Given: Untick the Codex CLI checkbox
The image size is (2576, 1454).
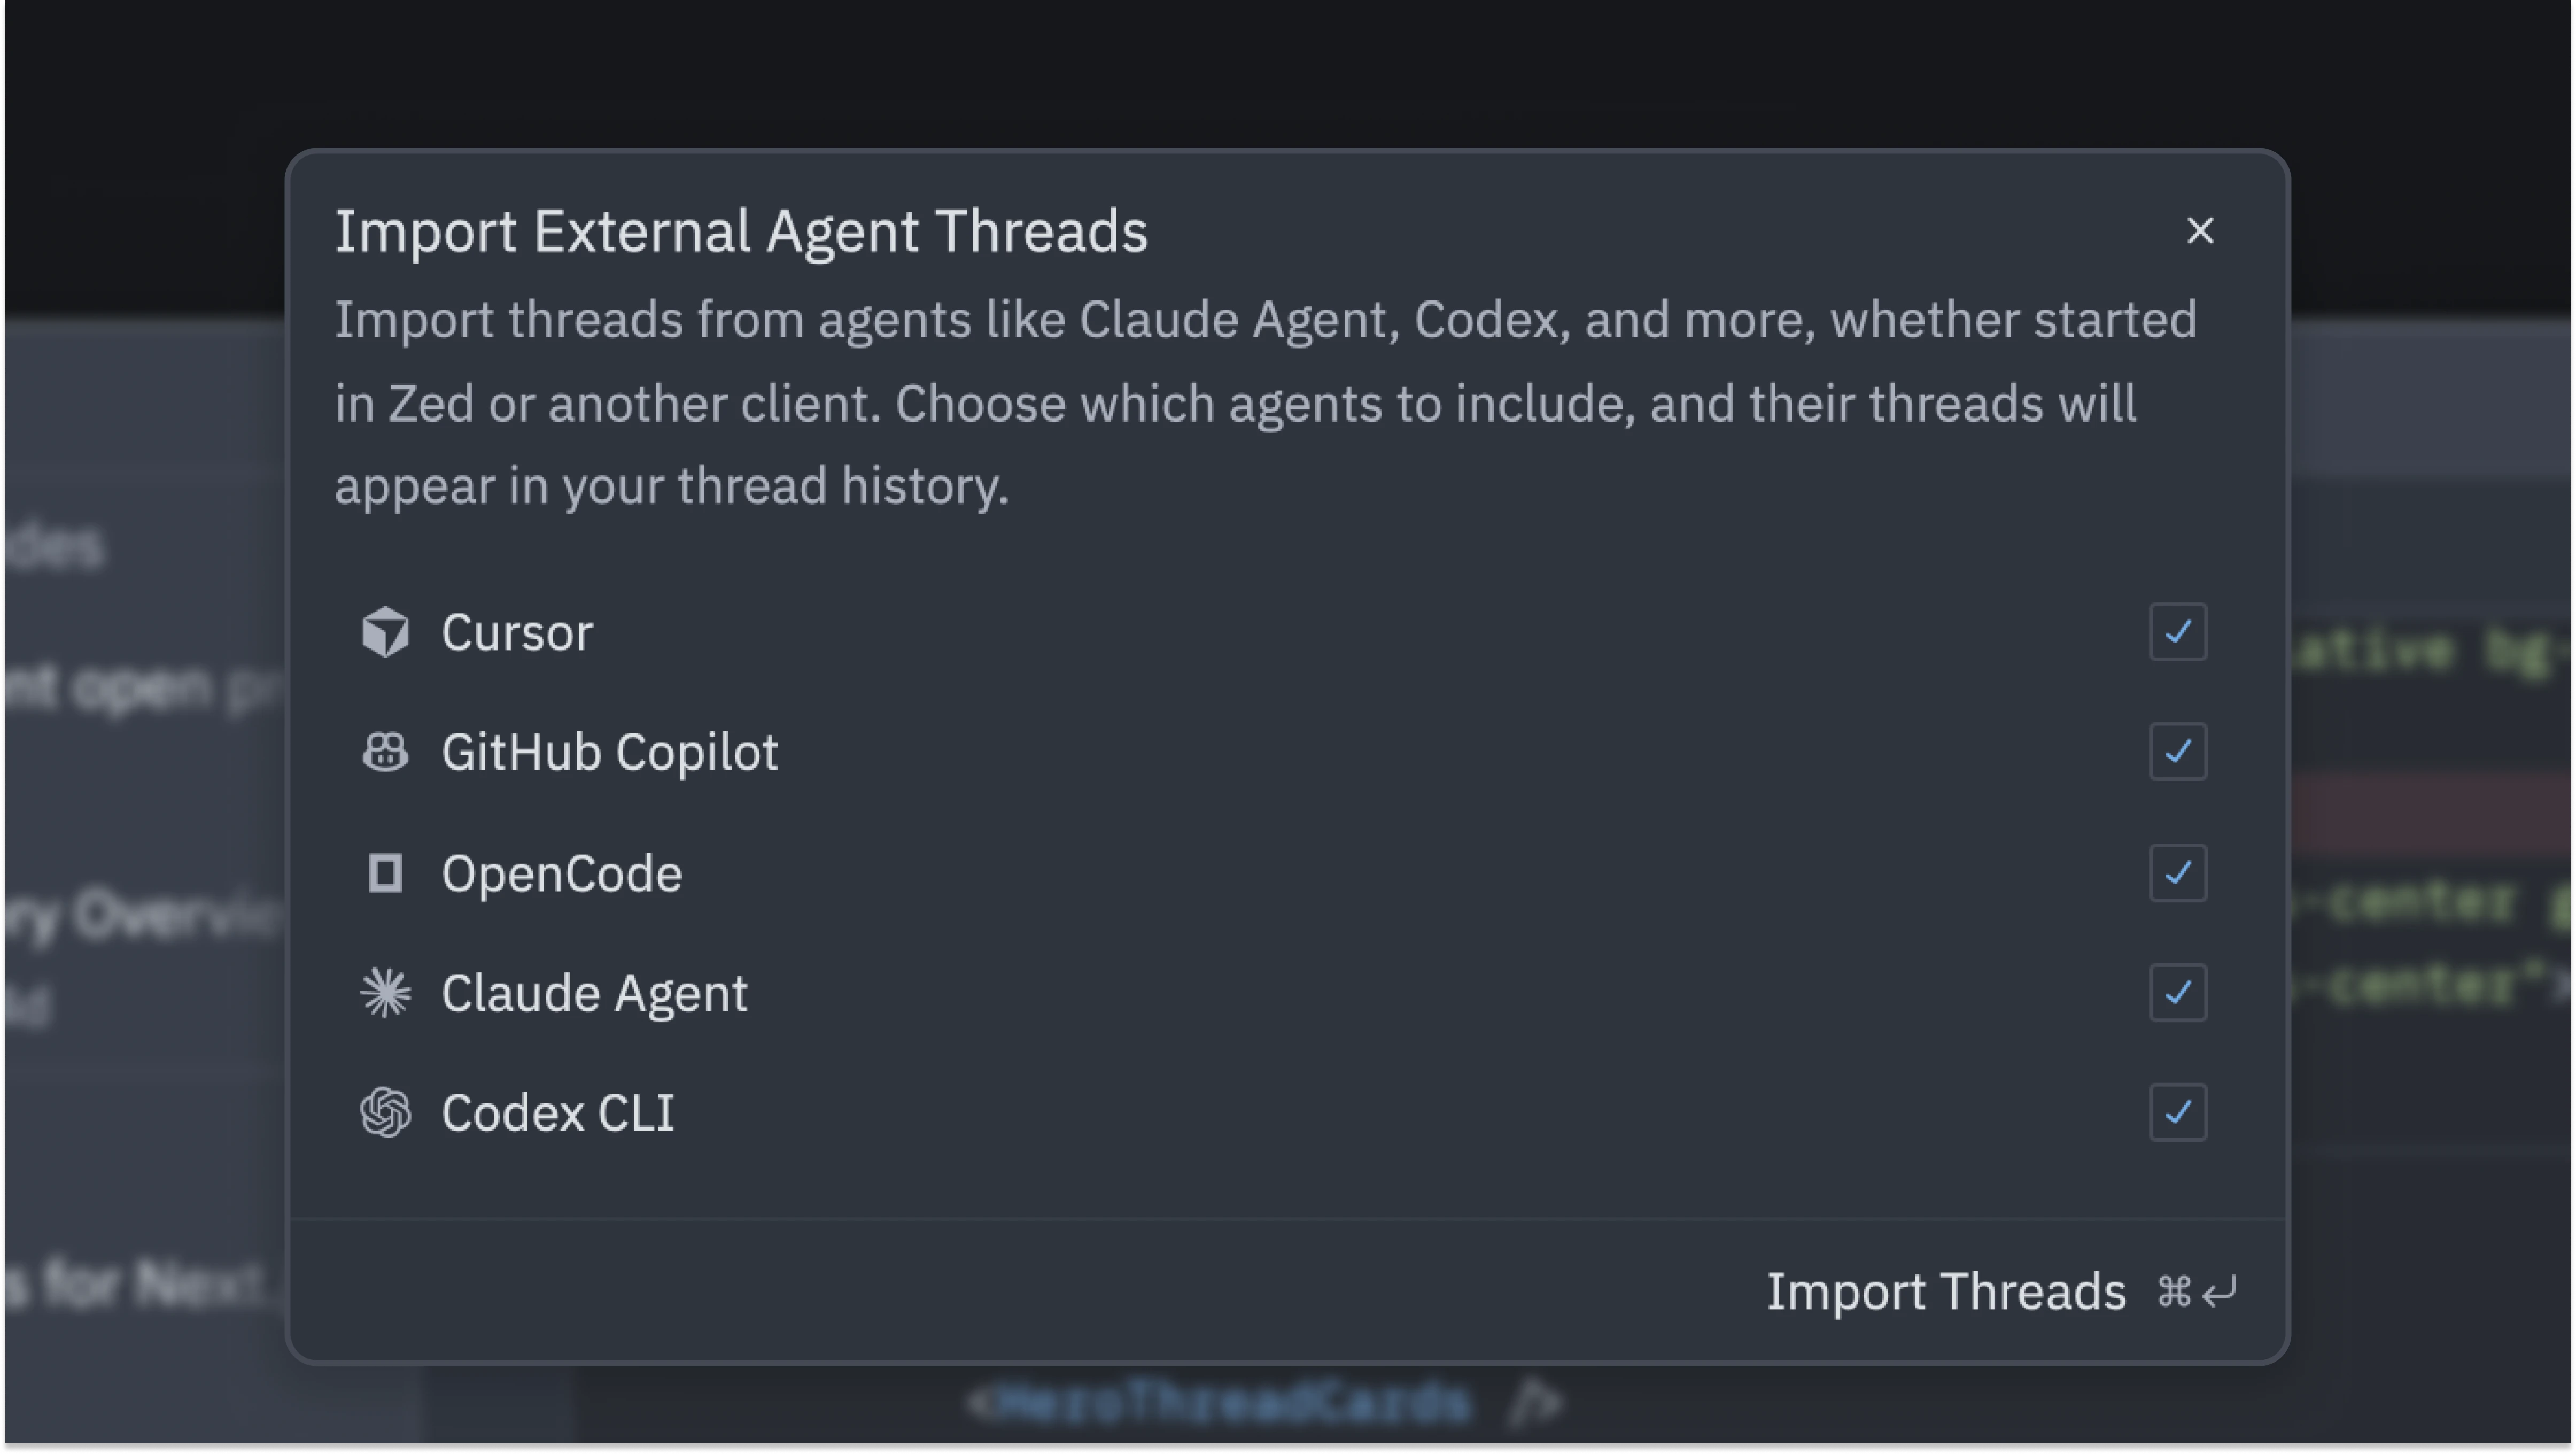Looking at the screenshot, I should [2177, 1113].
